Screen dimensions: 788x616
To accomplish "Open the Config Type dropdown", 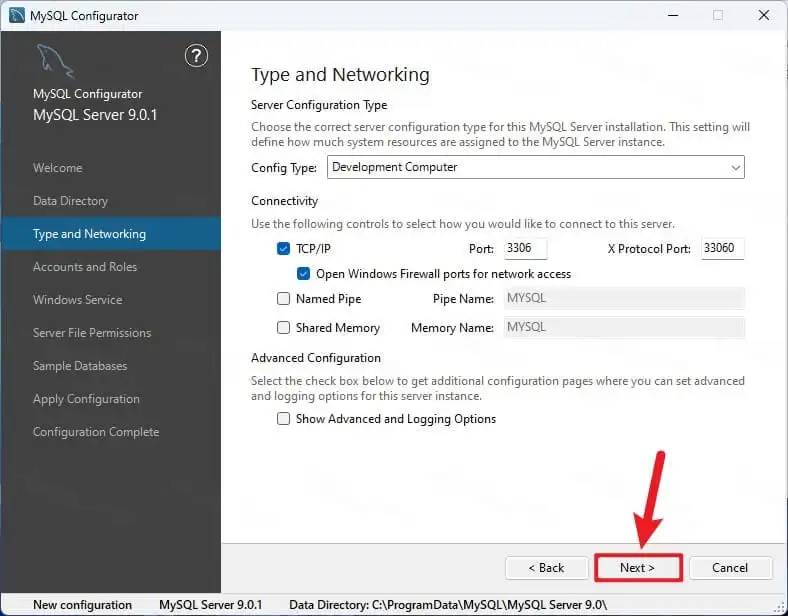I will point(536,167).
